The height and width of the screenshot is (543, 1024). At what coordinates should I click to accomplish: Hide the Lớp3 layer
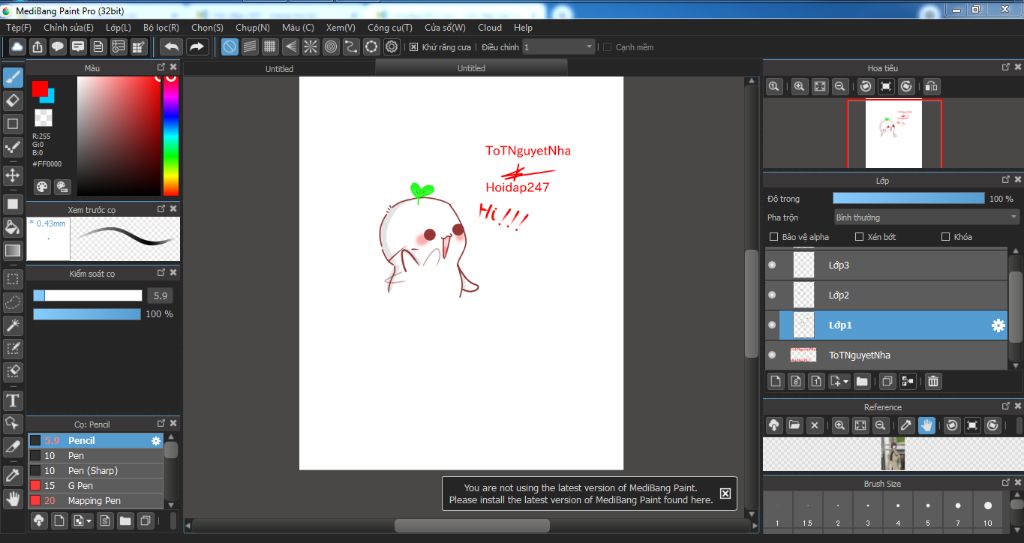coord(772,265)
